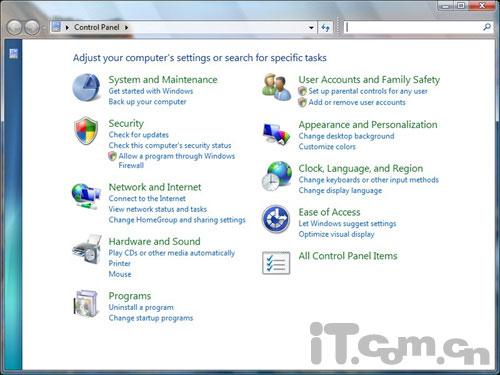Choose Back up your computer
Image resolution: width=500 pixels, height=375 pixels.
coord(147,102)
